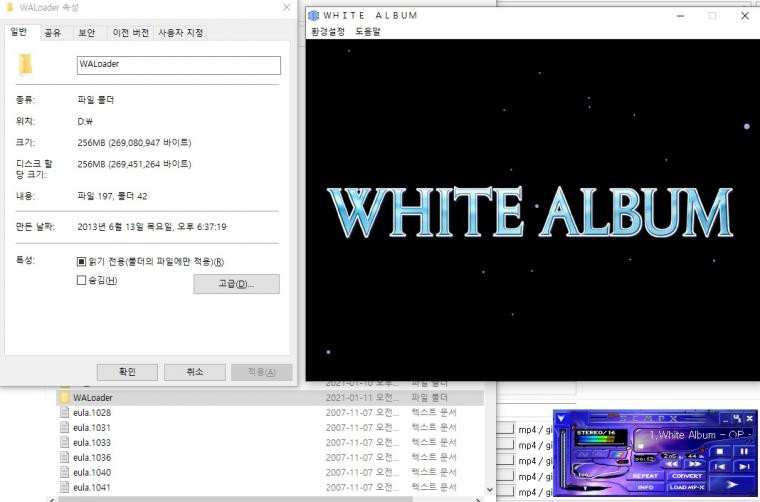Click the track title '1.White Album - OP'
Viewport: 760px width, 502px height.
coord(700,435)
